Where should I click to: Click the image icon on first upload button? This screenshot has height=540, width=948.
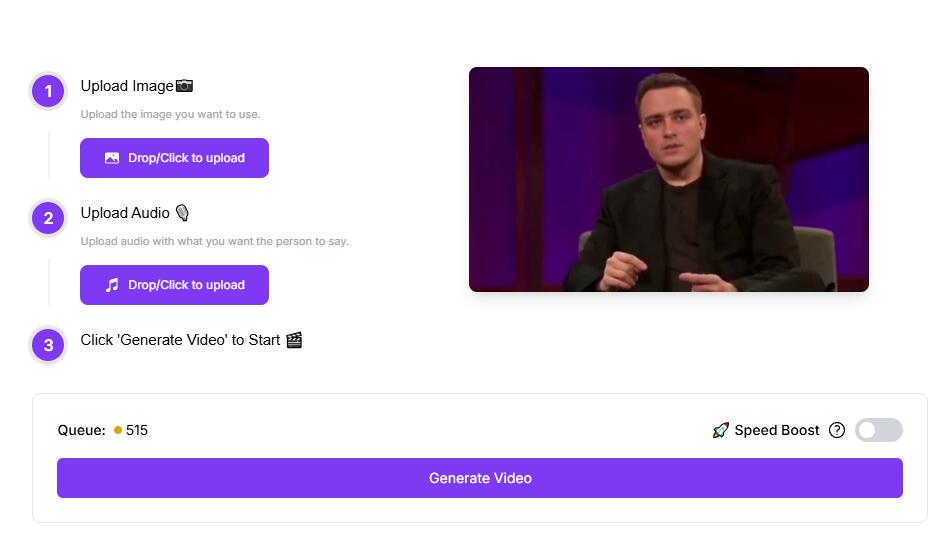pos(112,158)
